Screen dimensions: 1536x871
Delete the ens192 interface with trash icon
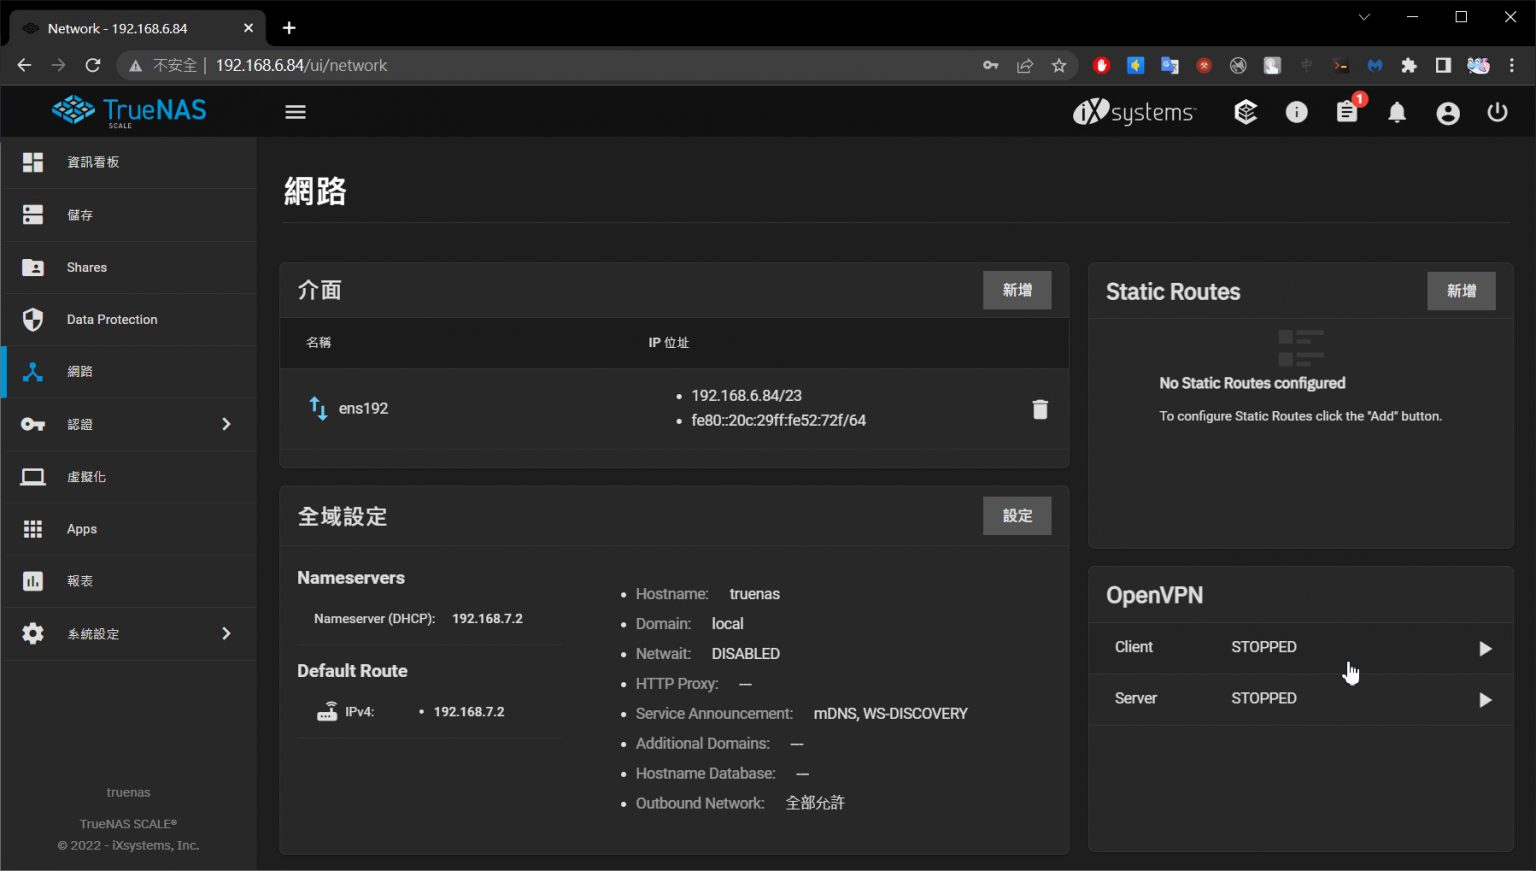1040,409
